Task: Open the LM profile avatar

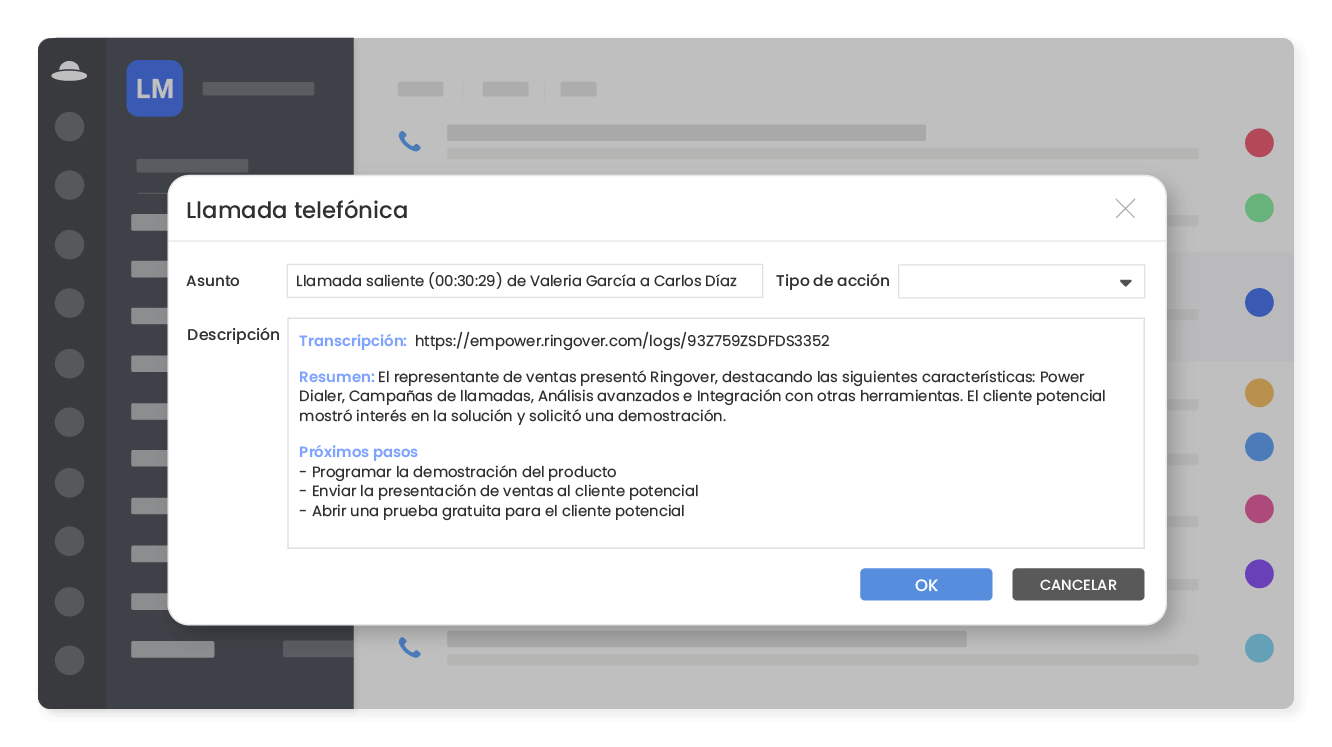Action: point(154,88)
